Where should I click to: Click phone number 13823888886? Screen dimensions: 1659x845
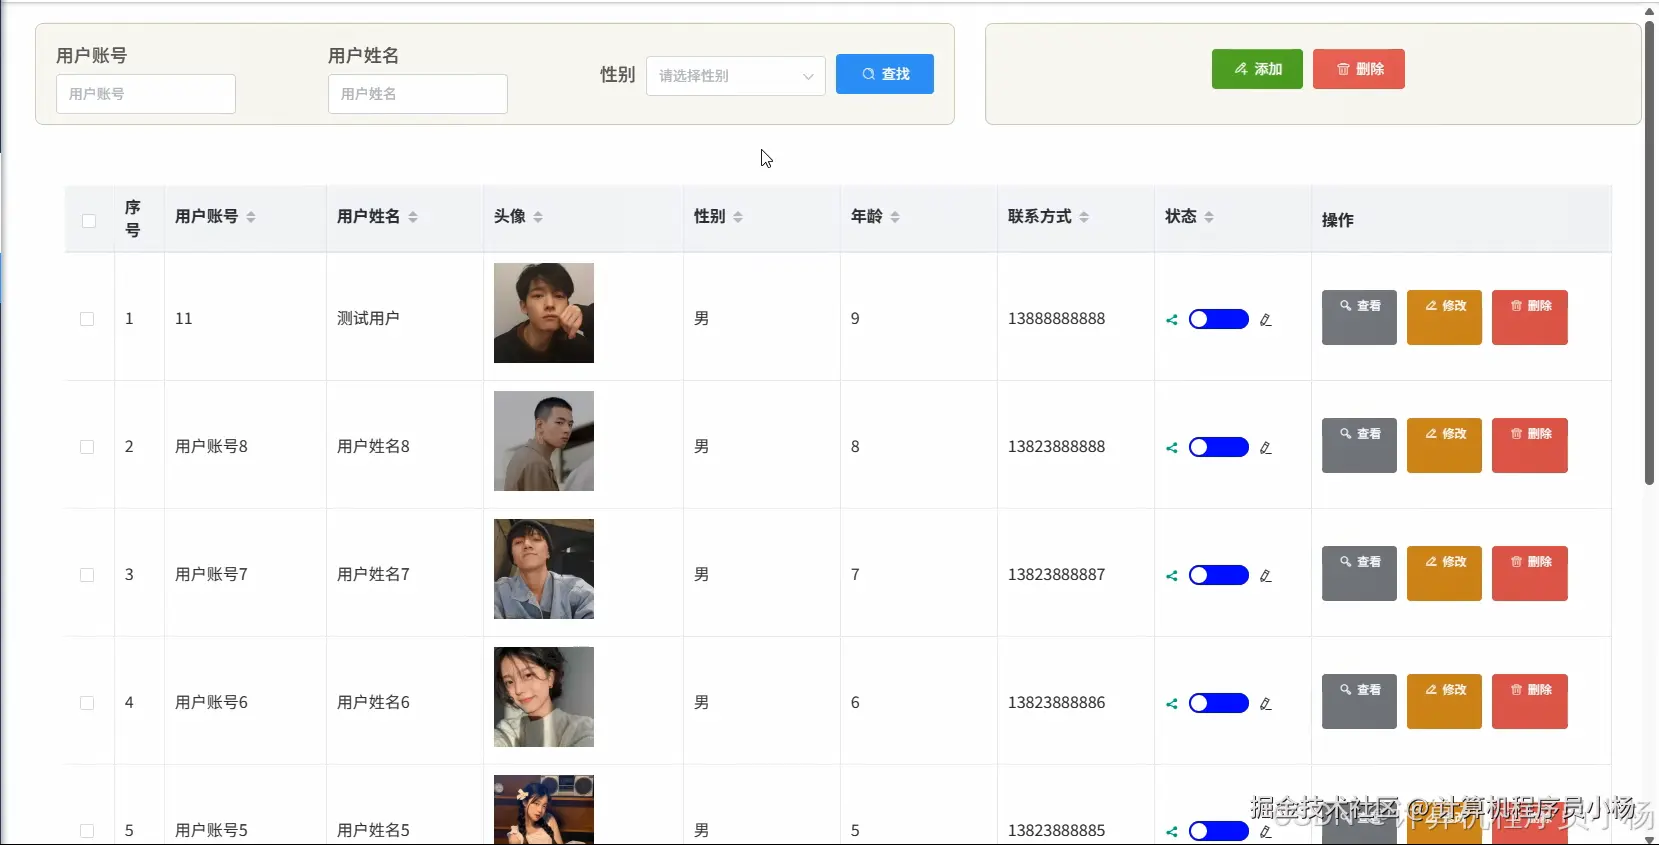[1057, 703]
